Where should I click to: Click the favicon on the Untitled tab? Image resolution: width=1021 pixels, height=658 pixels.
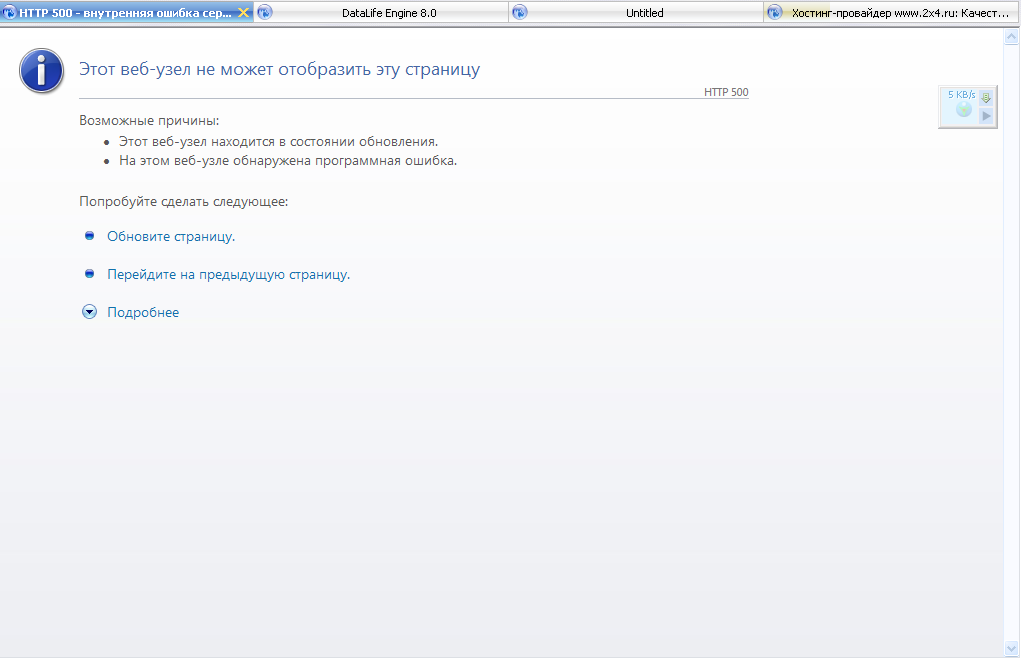(x=519, y=12)
